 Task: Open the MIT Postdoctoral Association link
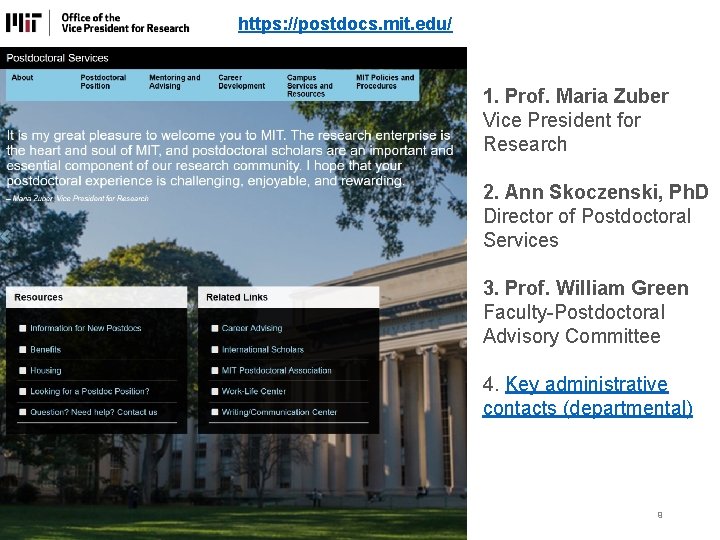point(276,370)
